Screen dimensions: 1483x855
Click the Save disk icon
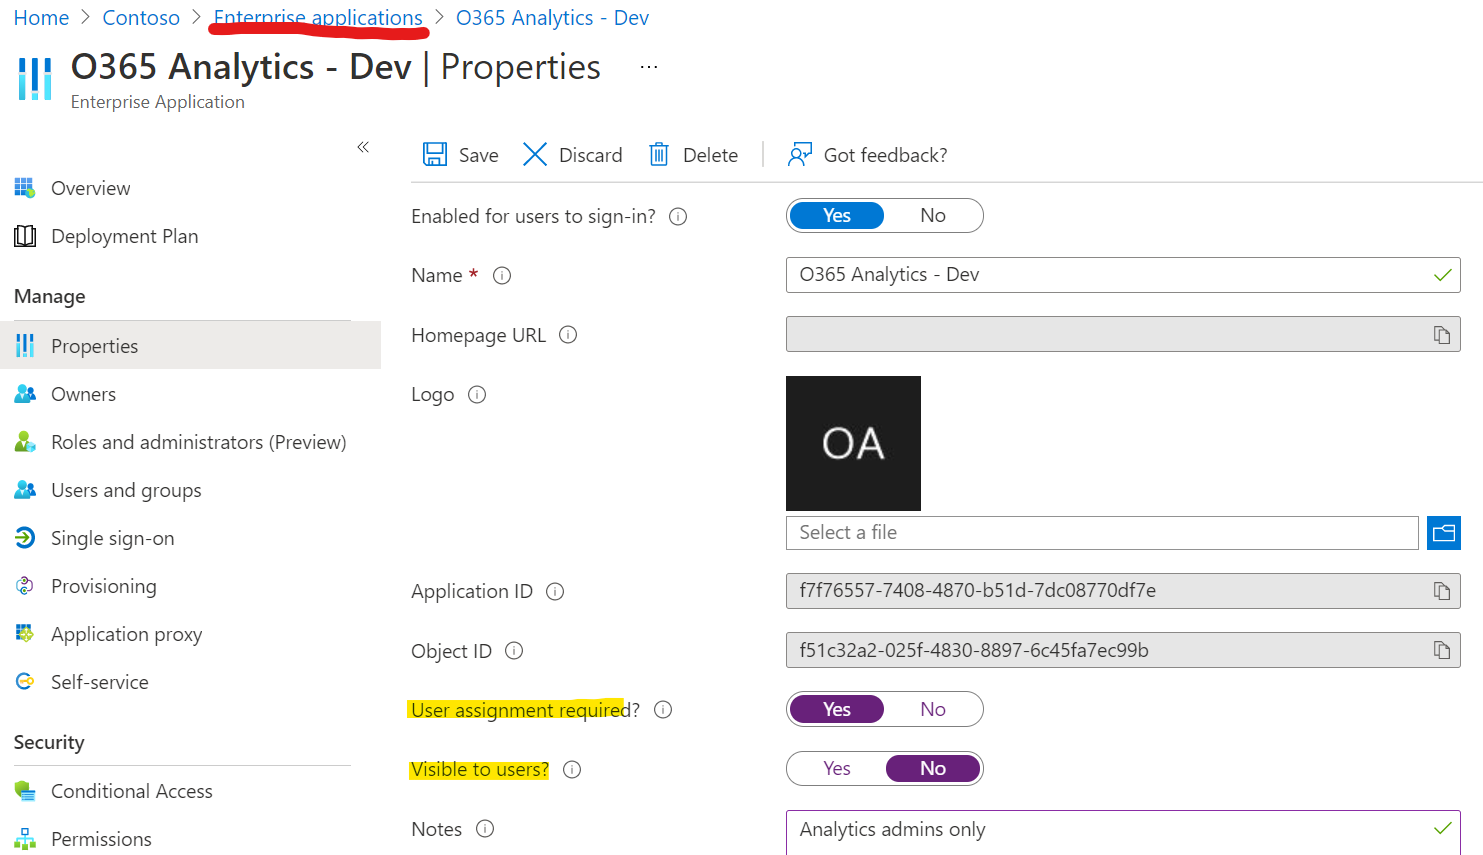(x=435, y=154)
